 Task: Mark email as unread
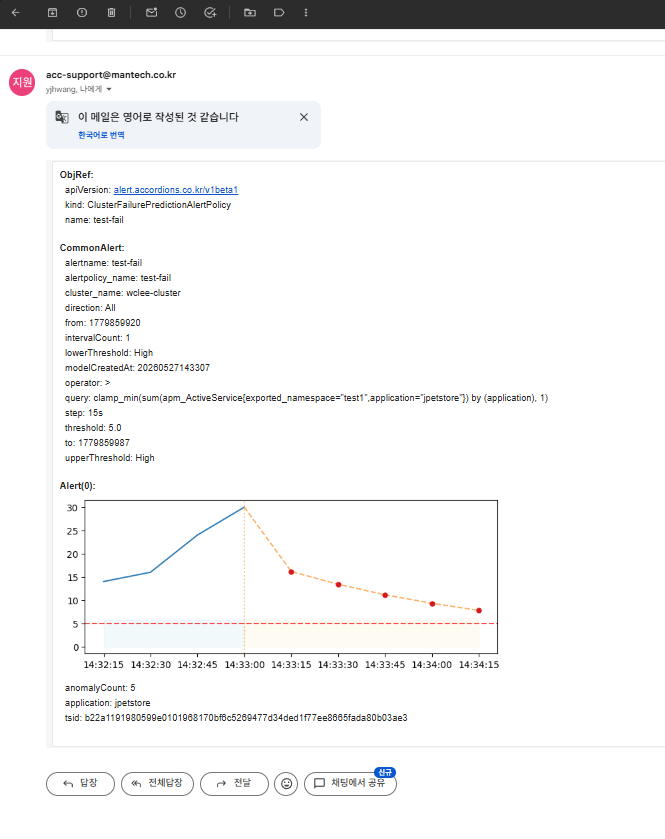(151, 12)
